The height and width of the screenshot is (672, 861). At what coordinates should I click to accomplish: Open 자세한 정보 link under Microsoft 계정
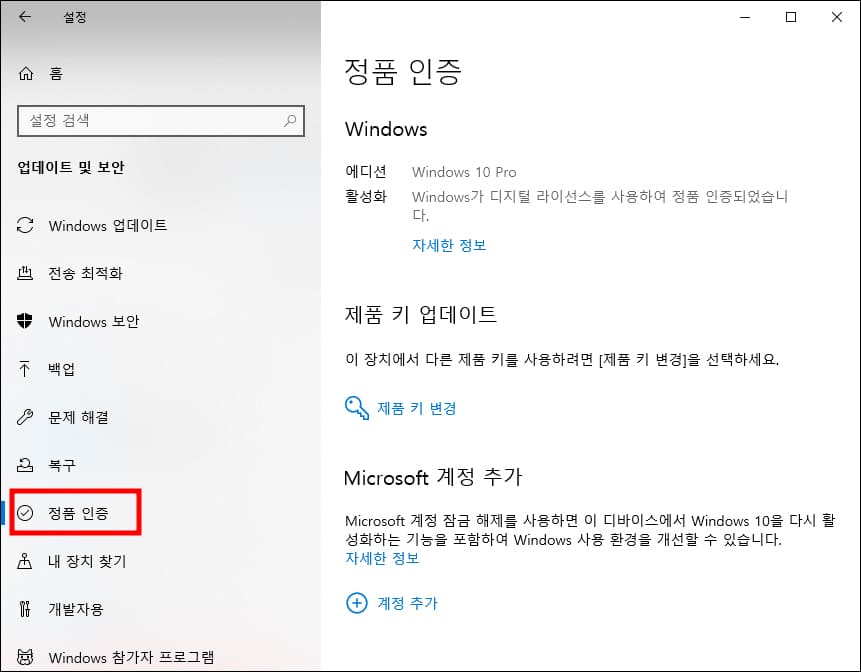point(382,558)
